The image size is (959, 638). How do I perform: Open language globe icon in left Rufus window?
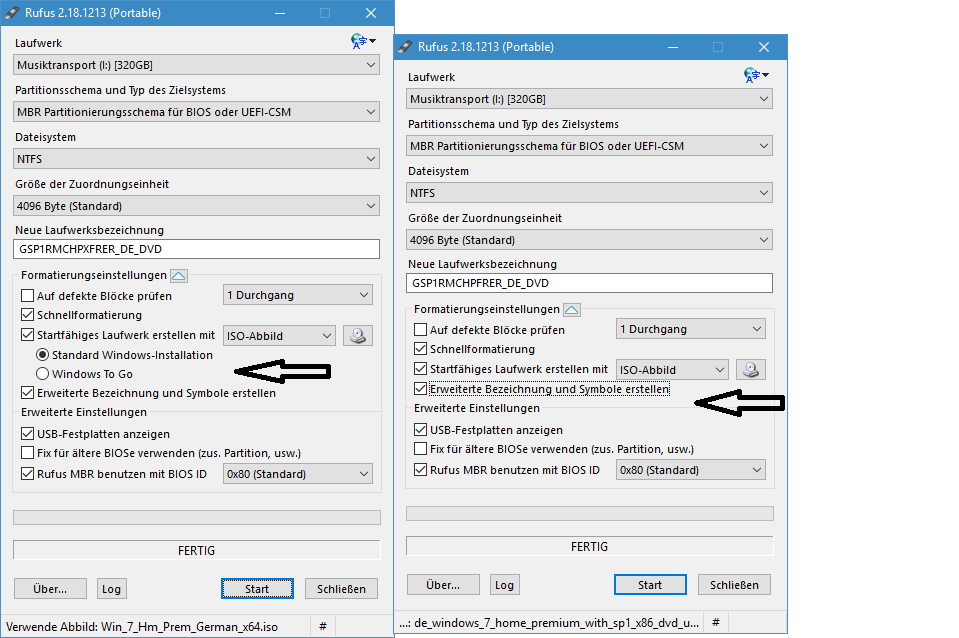tap(363, 41)
